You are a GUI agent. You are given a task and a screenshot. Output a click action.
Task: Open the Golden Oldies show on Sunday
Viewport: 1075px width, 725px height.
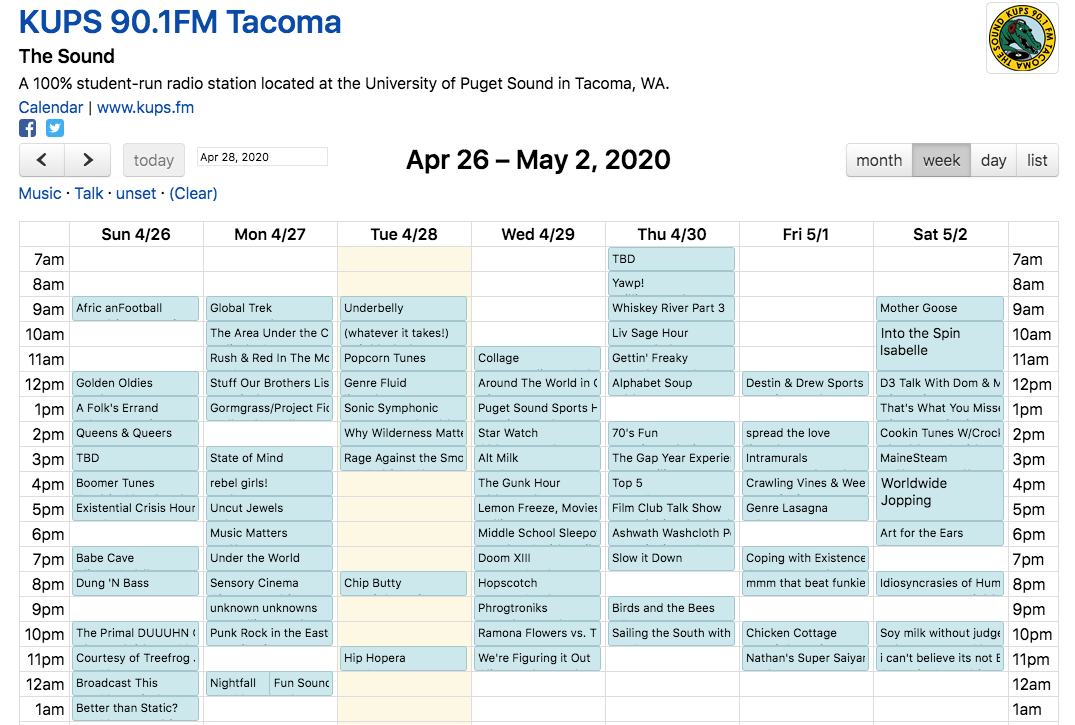[x=135, y=383]
